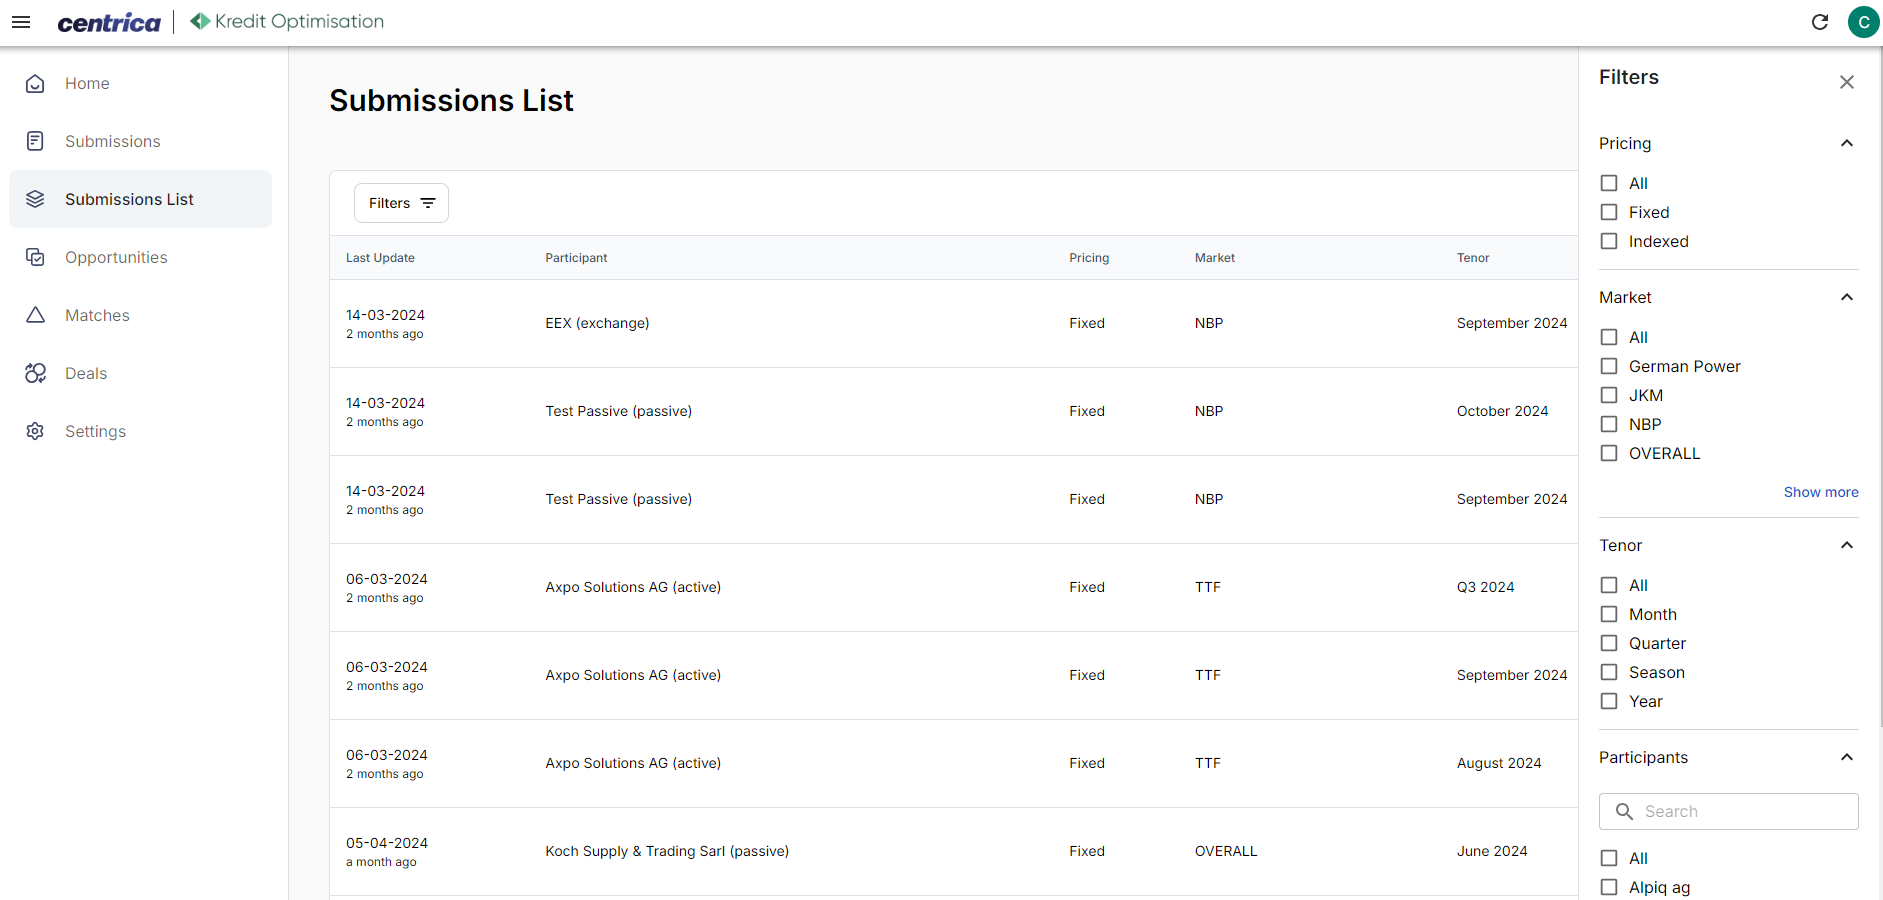Go to Home page
Screen dimensions: 1883x900
[x=140, y=84]
